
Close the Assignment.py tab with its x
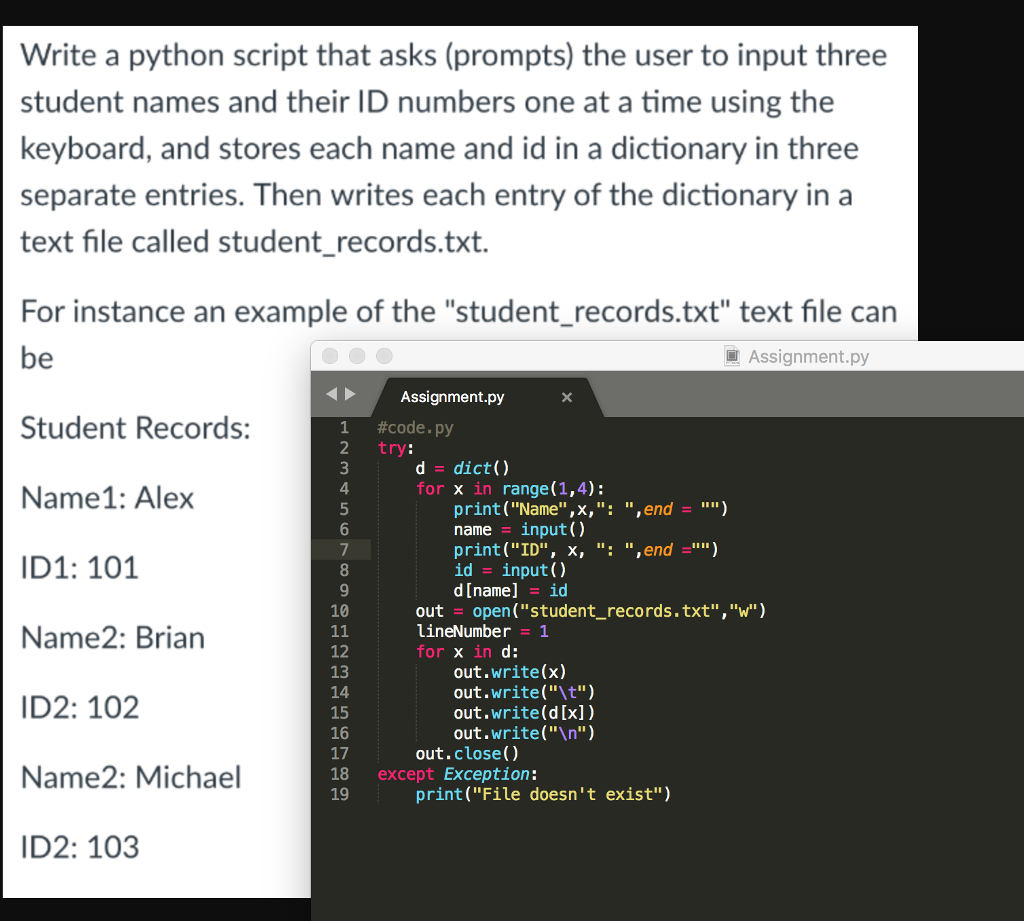point(566,397)
